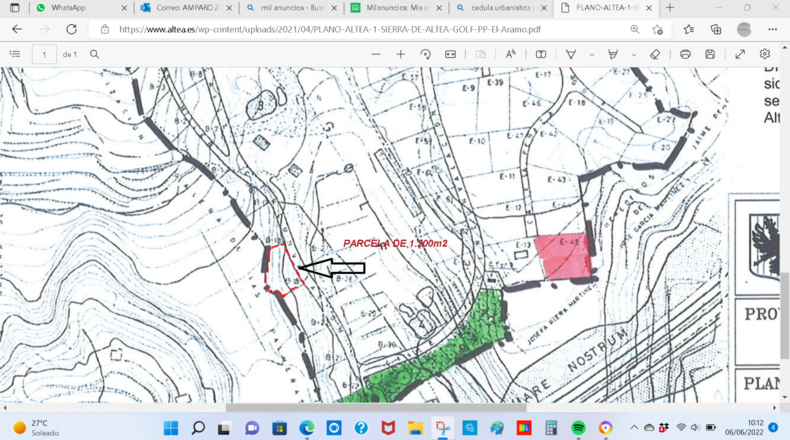The image size is (790, 440).
Task: Click the vertical scrollbar thumb
Action: click(x=785, y=316)
